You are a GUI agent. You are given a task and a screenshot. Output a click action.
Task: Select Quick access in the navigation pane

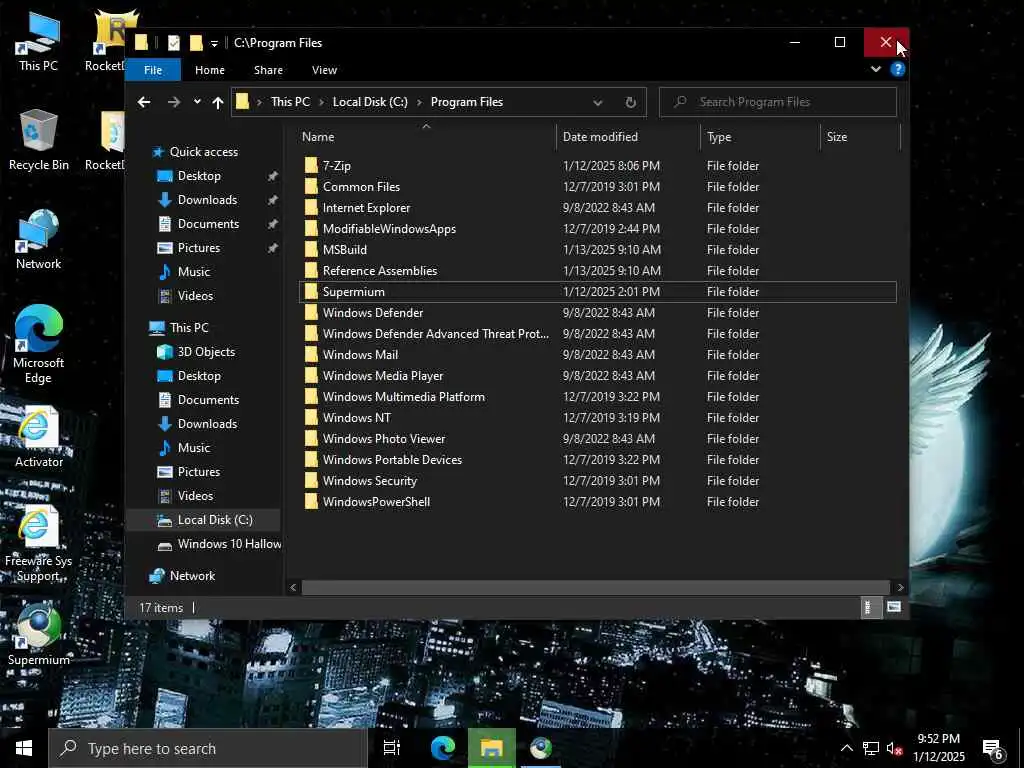point(204,152)
